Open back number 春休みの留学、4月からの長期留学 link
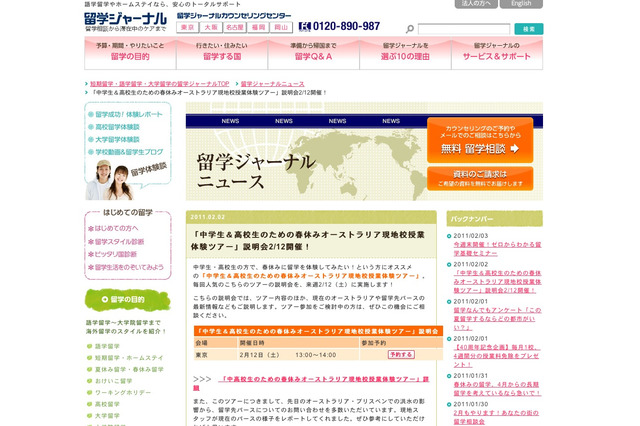 [497, 389]
